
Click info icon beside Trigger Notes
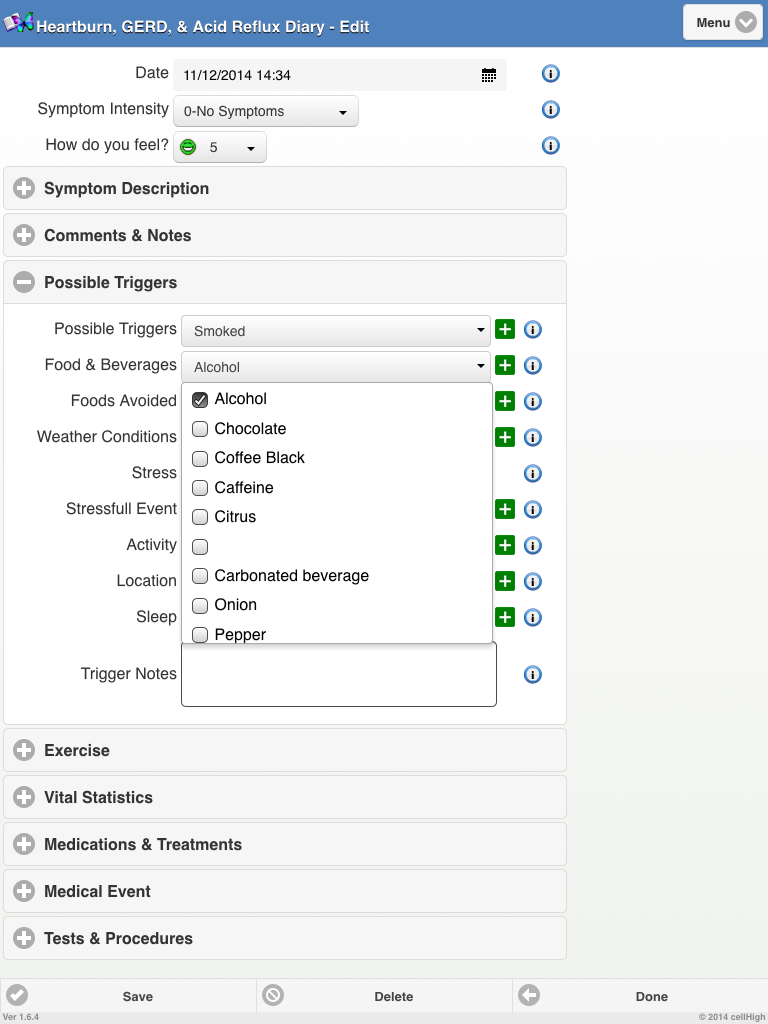(533, 674)
